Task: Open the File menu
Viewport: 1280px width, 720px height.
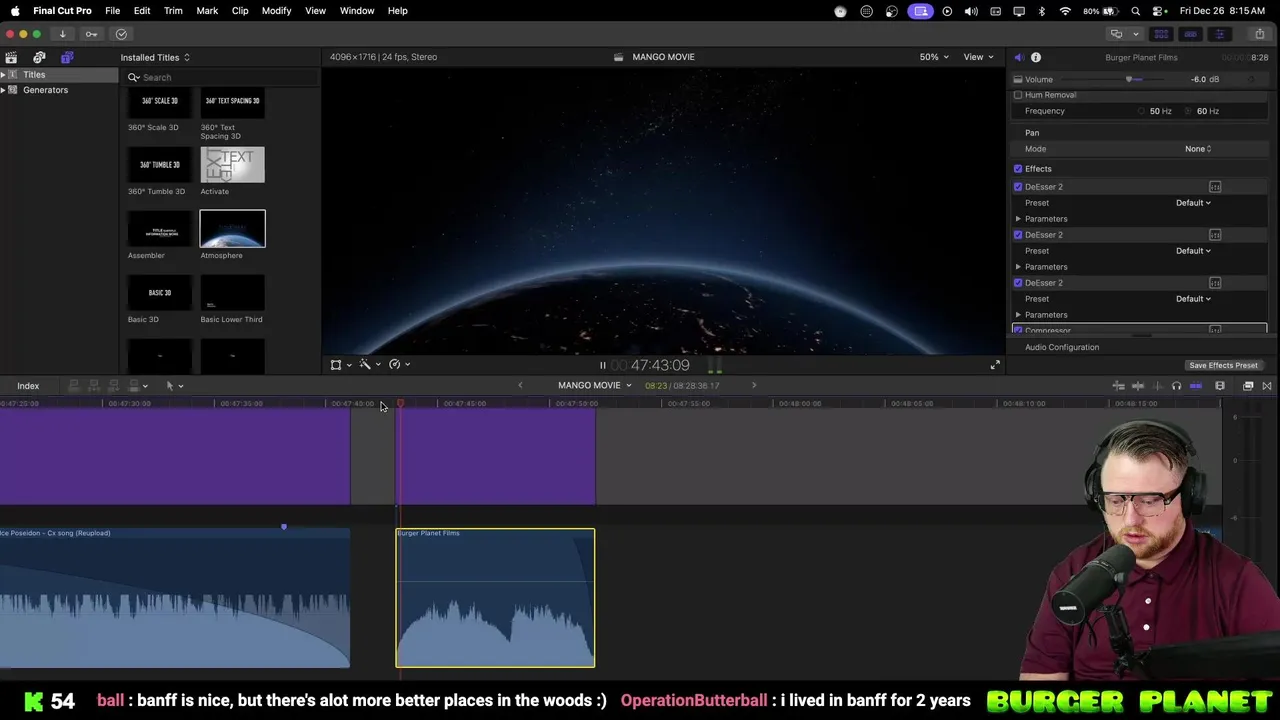Action: 113,11
